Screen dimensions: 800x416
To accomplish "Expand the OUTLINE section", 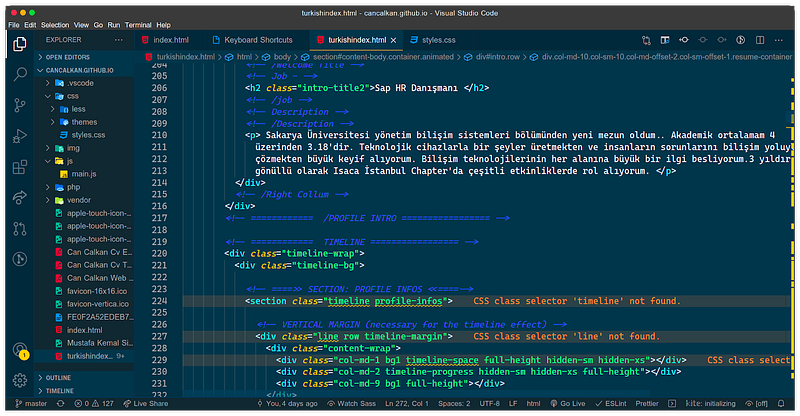I will coord(59,377).
